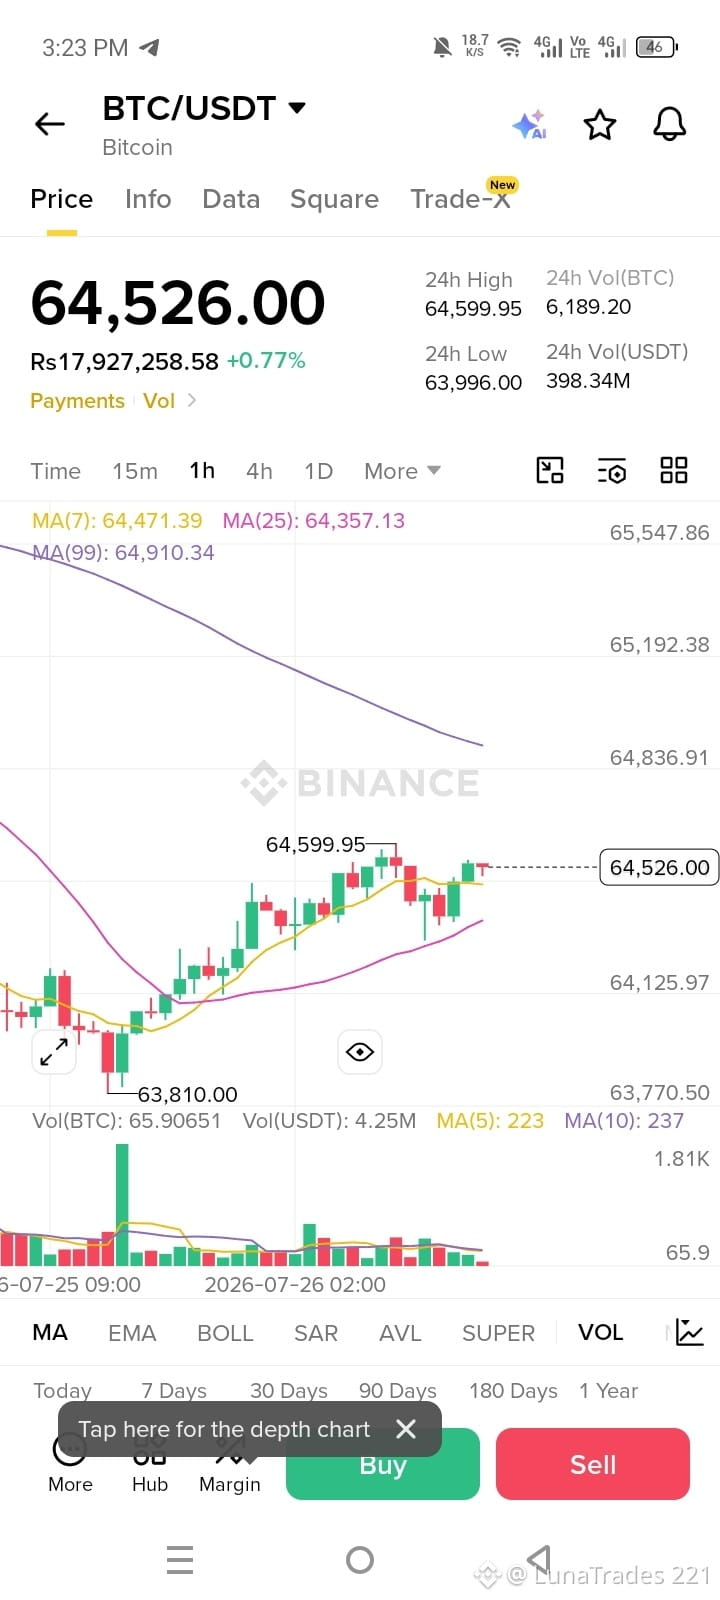720x1600 pixels.
Task: Tap the 7 Days performance label
Action: click(x=174, y=1390)
